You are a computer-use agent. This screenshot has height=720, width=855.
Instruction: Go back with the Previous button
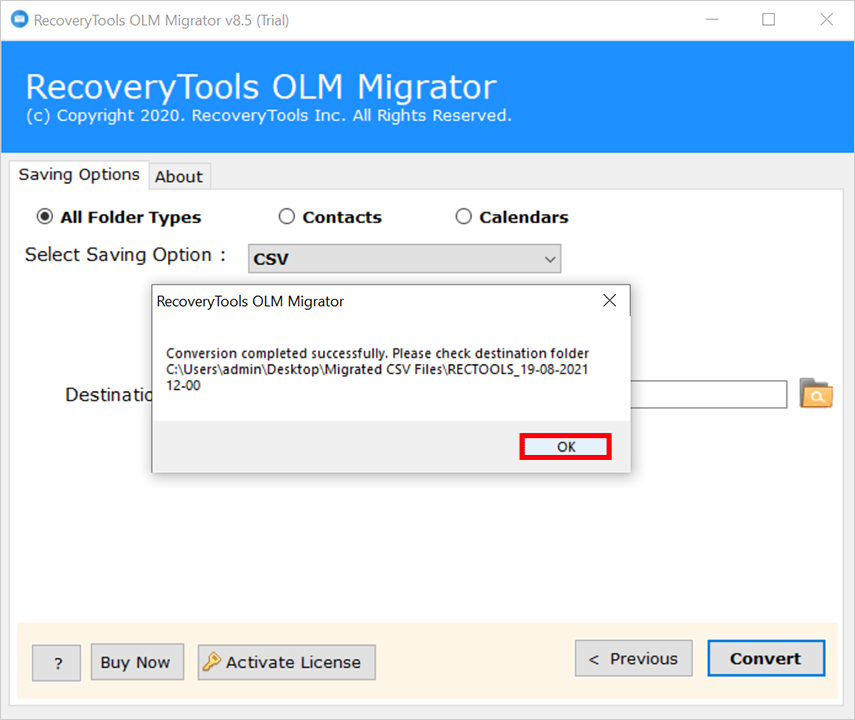coord(634,658)
